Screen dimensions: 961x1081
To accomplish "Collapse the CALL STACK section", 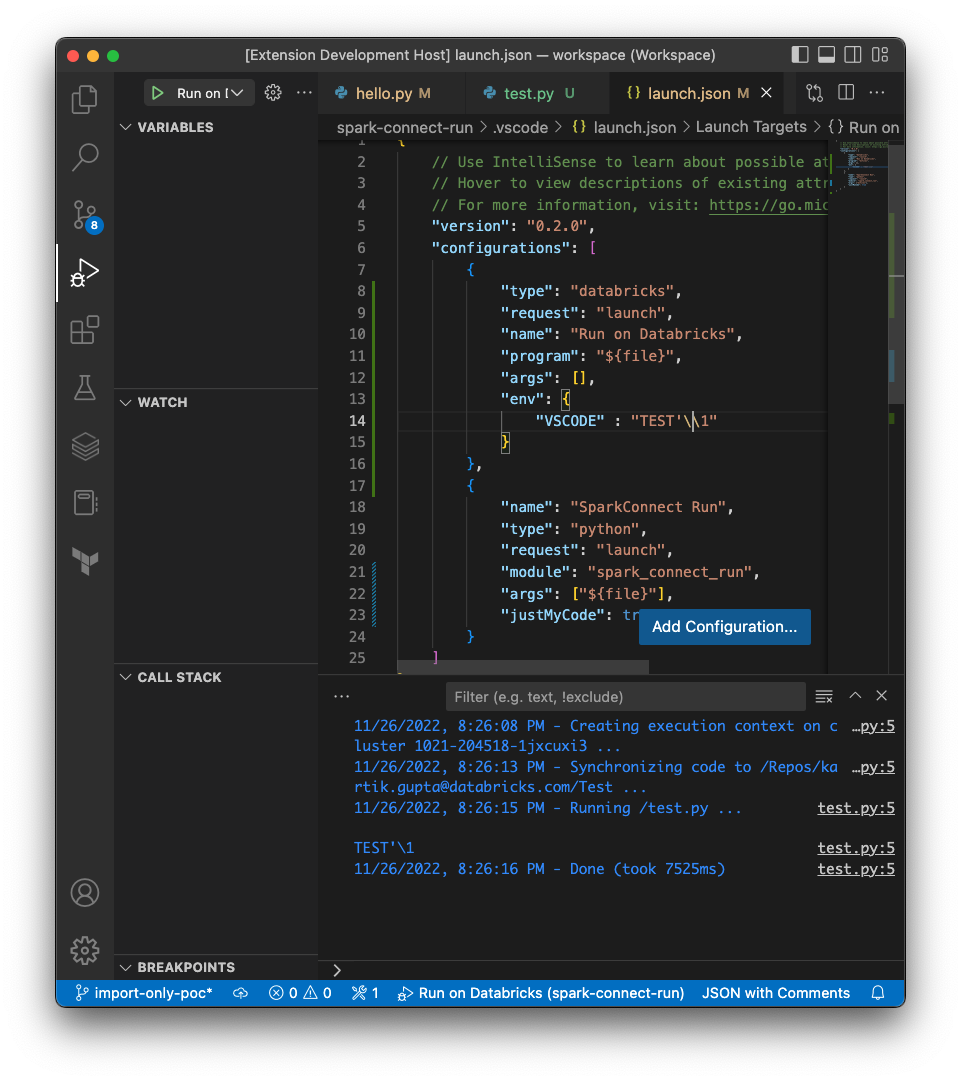I will click(216, 677).
